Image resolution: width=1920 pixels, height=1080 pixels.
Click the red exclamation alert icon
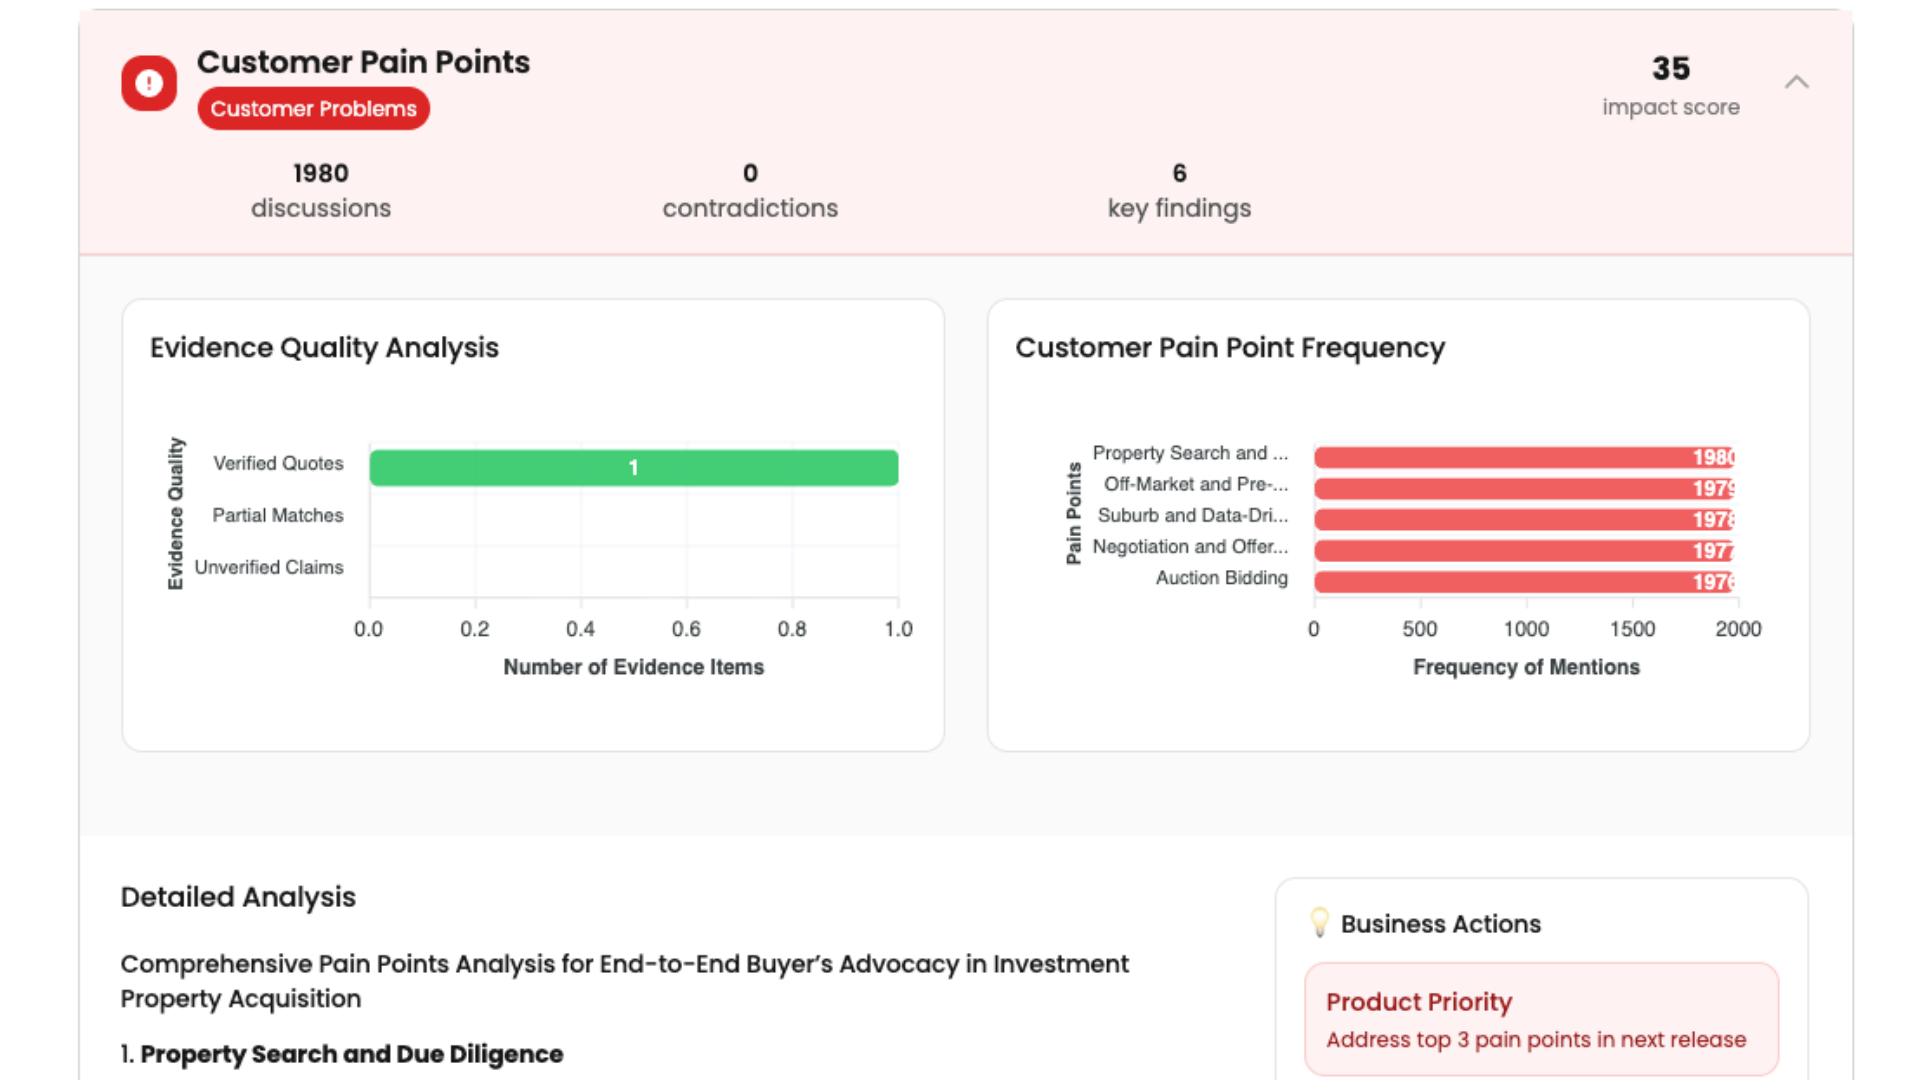pyautogui.click(x=149, y=83)
